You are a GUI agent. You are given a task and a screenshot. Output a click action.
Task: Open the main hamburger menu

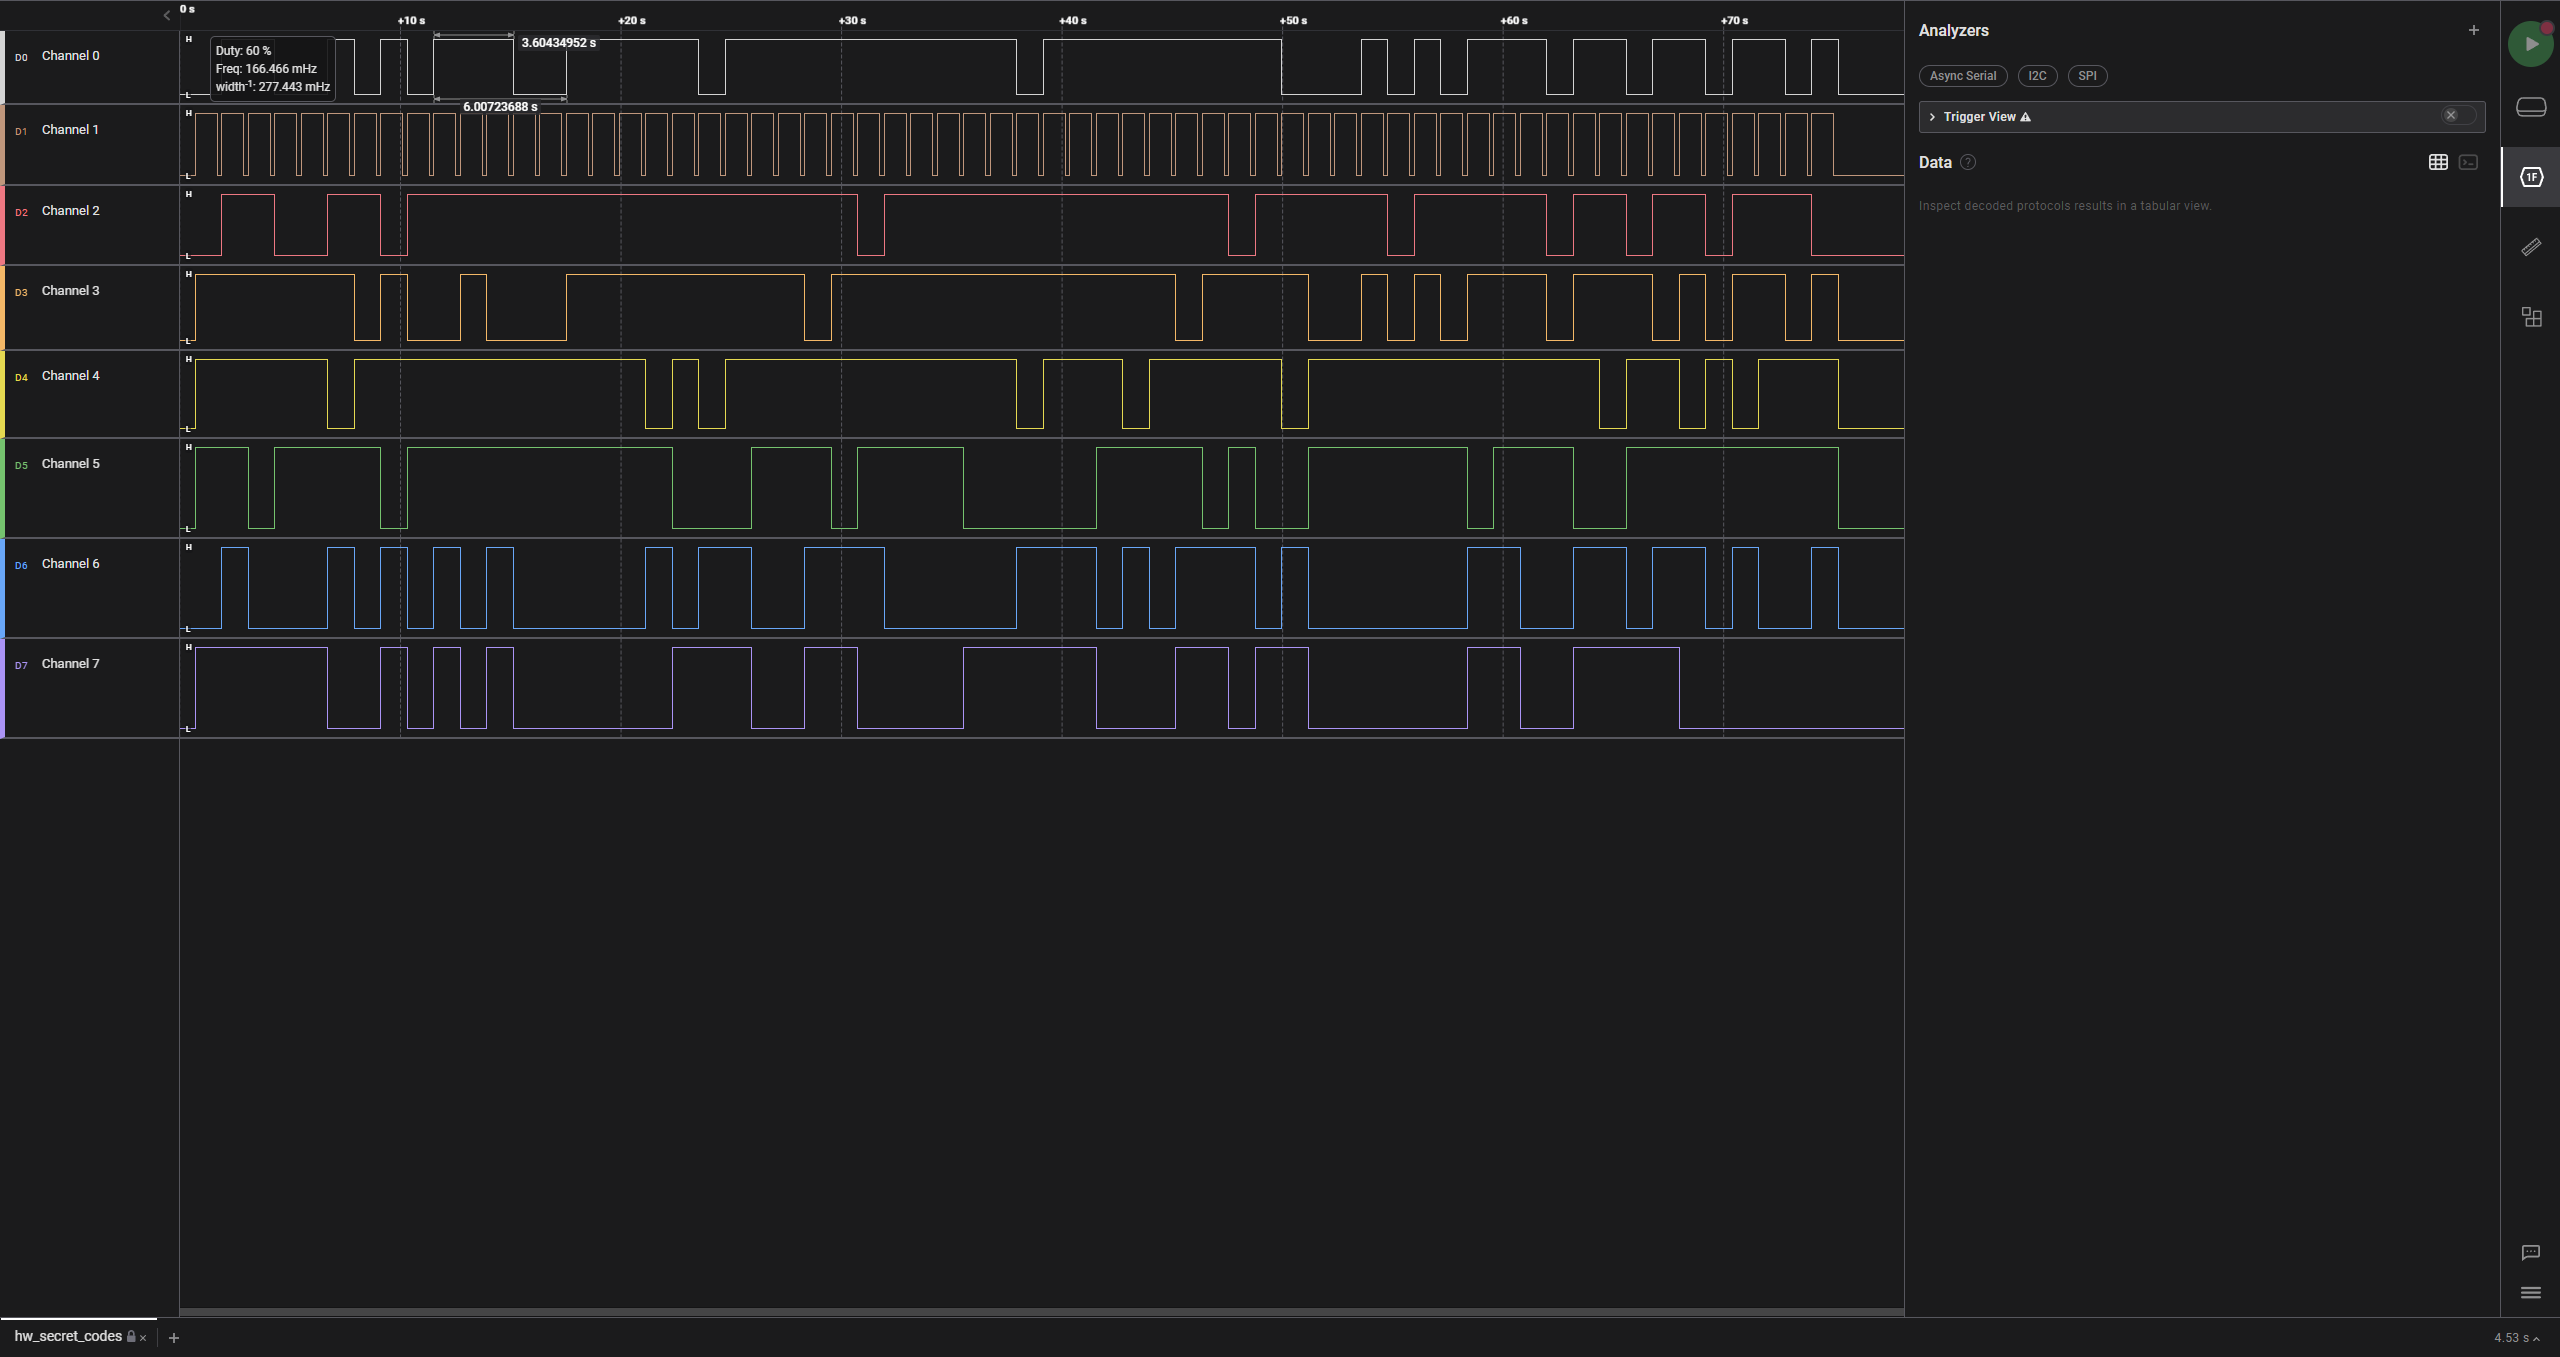coord(2531,1293)
